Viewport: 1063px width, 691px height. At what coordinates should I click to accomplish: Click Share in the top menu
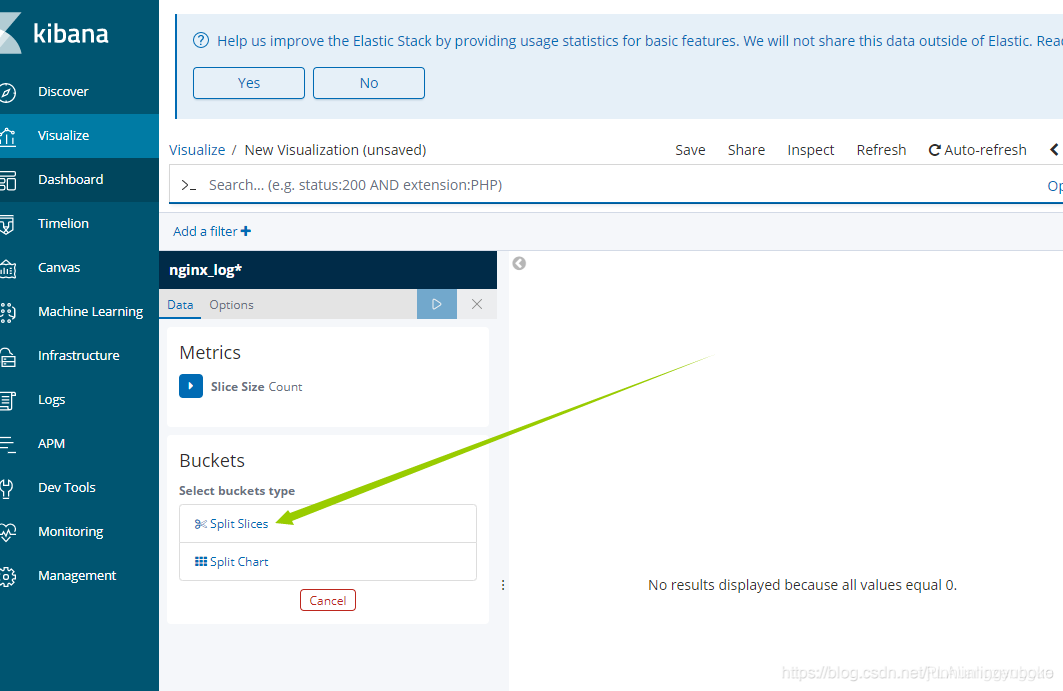[746, 150]
